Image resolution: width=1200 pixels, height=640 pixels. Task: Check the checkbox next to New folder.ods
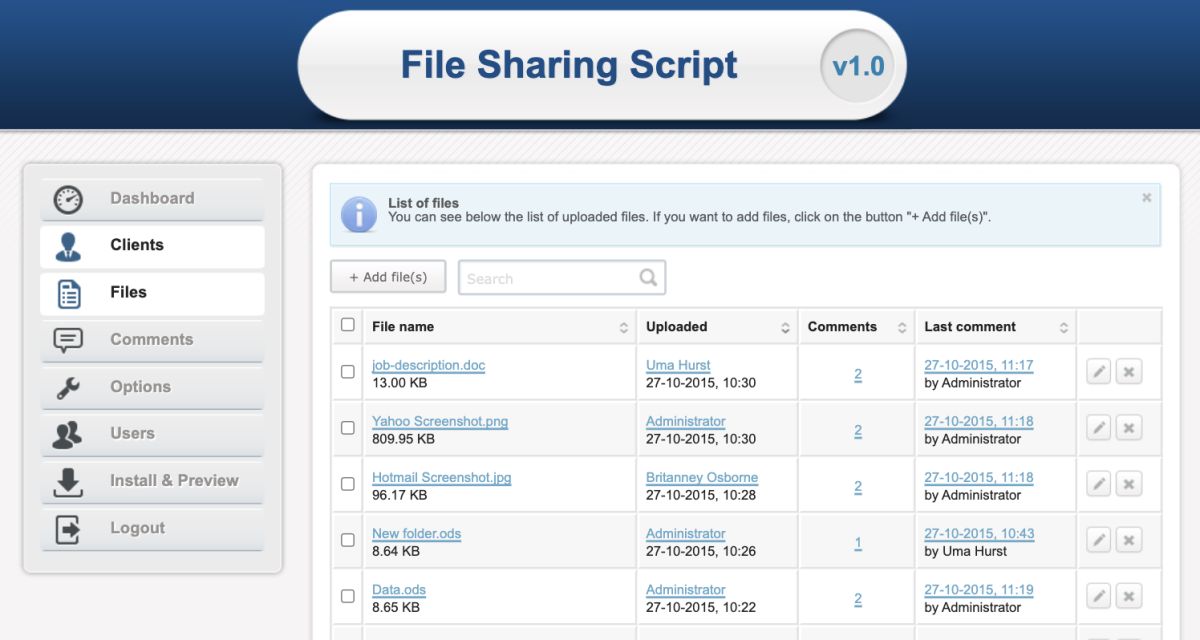point(347,541)
